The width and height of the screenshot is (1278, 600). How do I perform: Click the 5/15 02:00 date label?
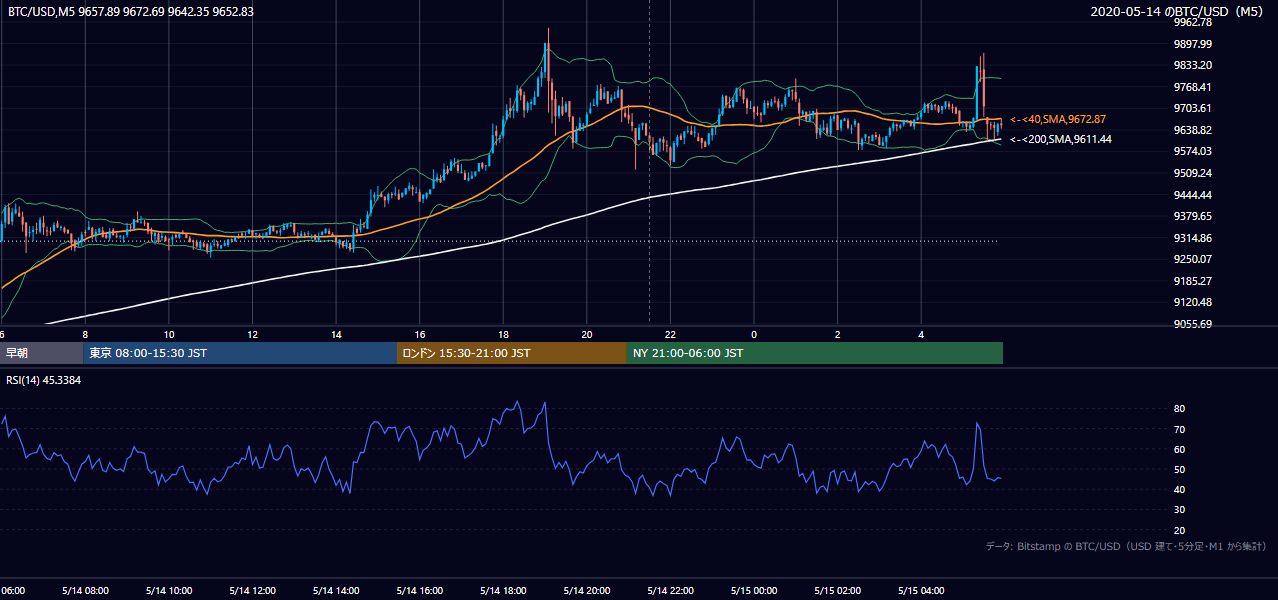tap(838, 591)
